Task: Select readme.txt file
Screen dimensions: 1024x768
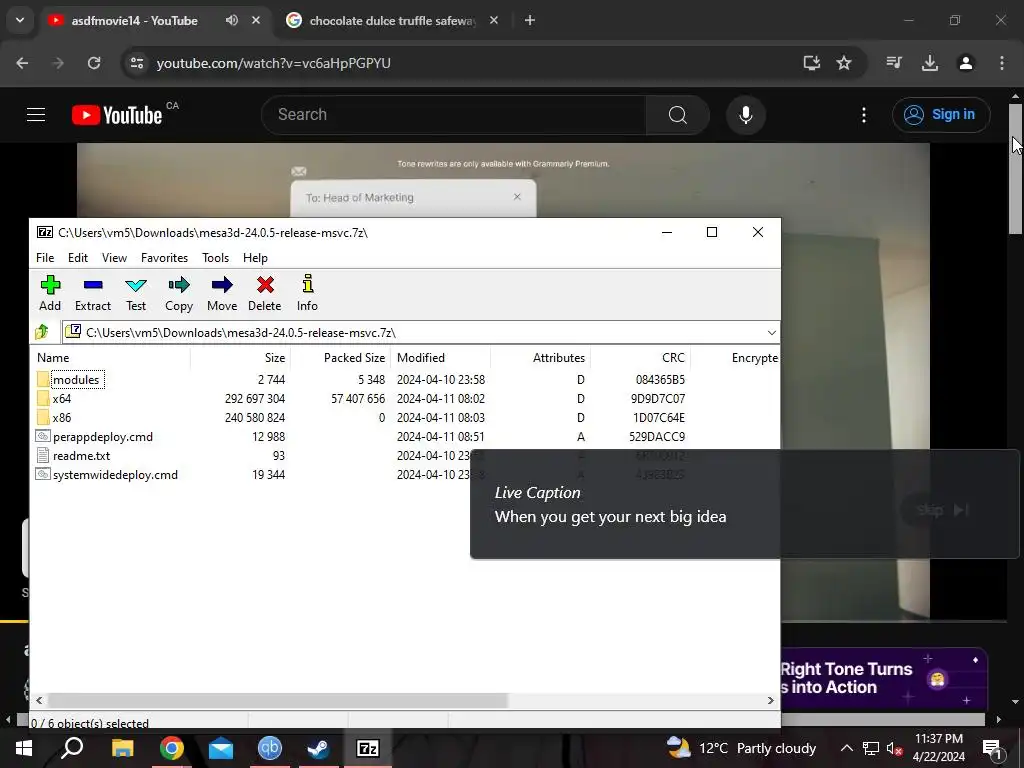Action: tap(73, 456)
